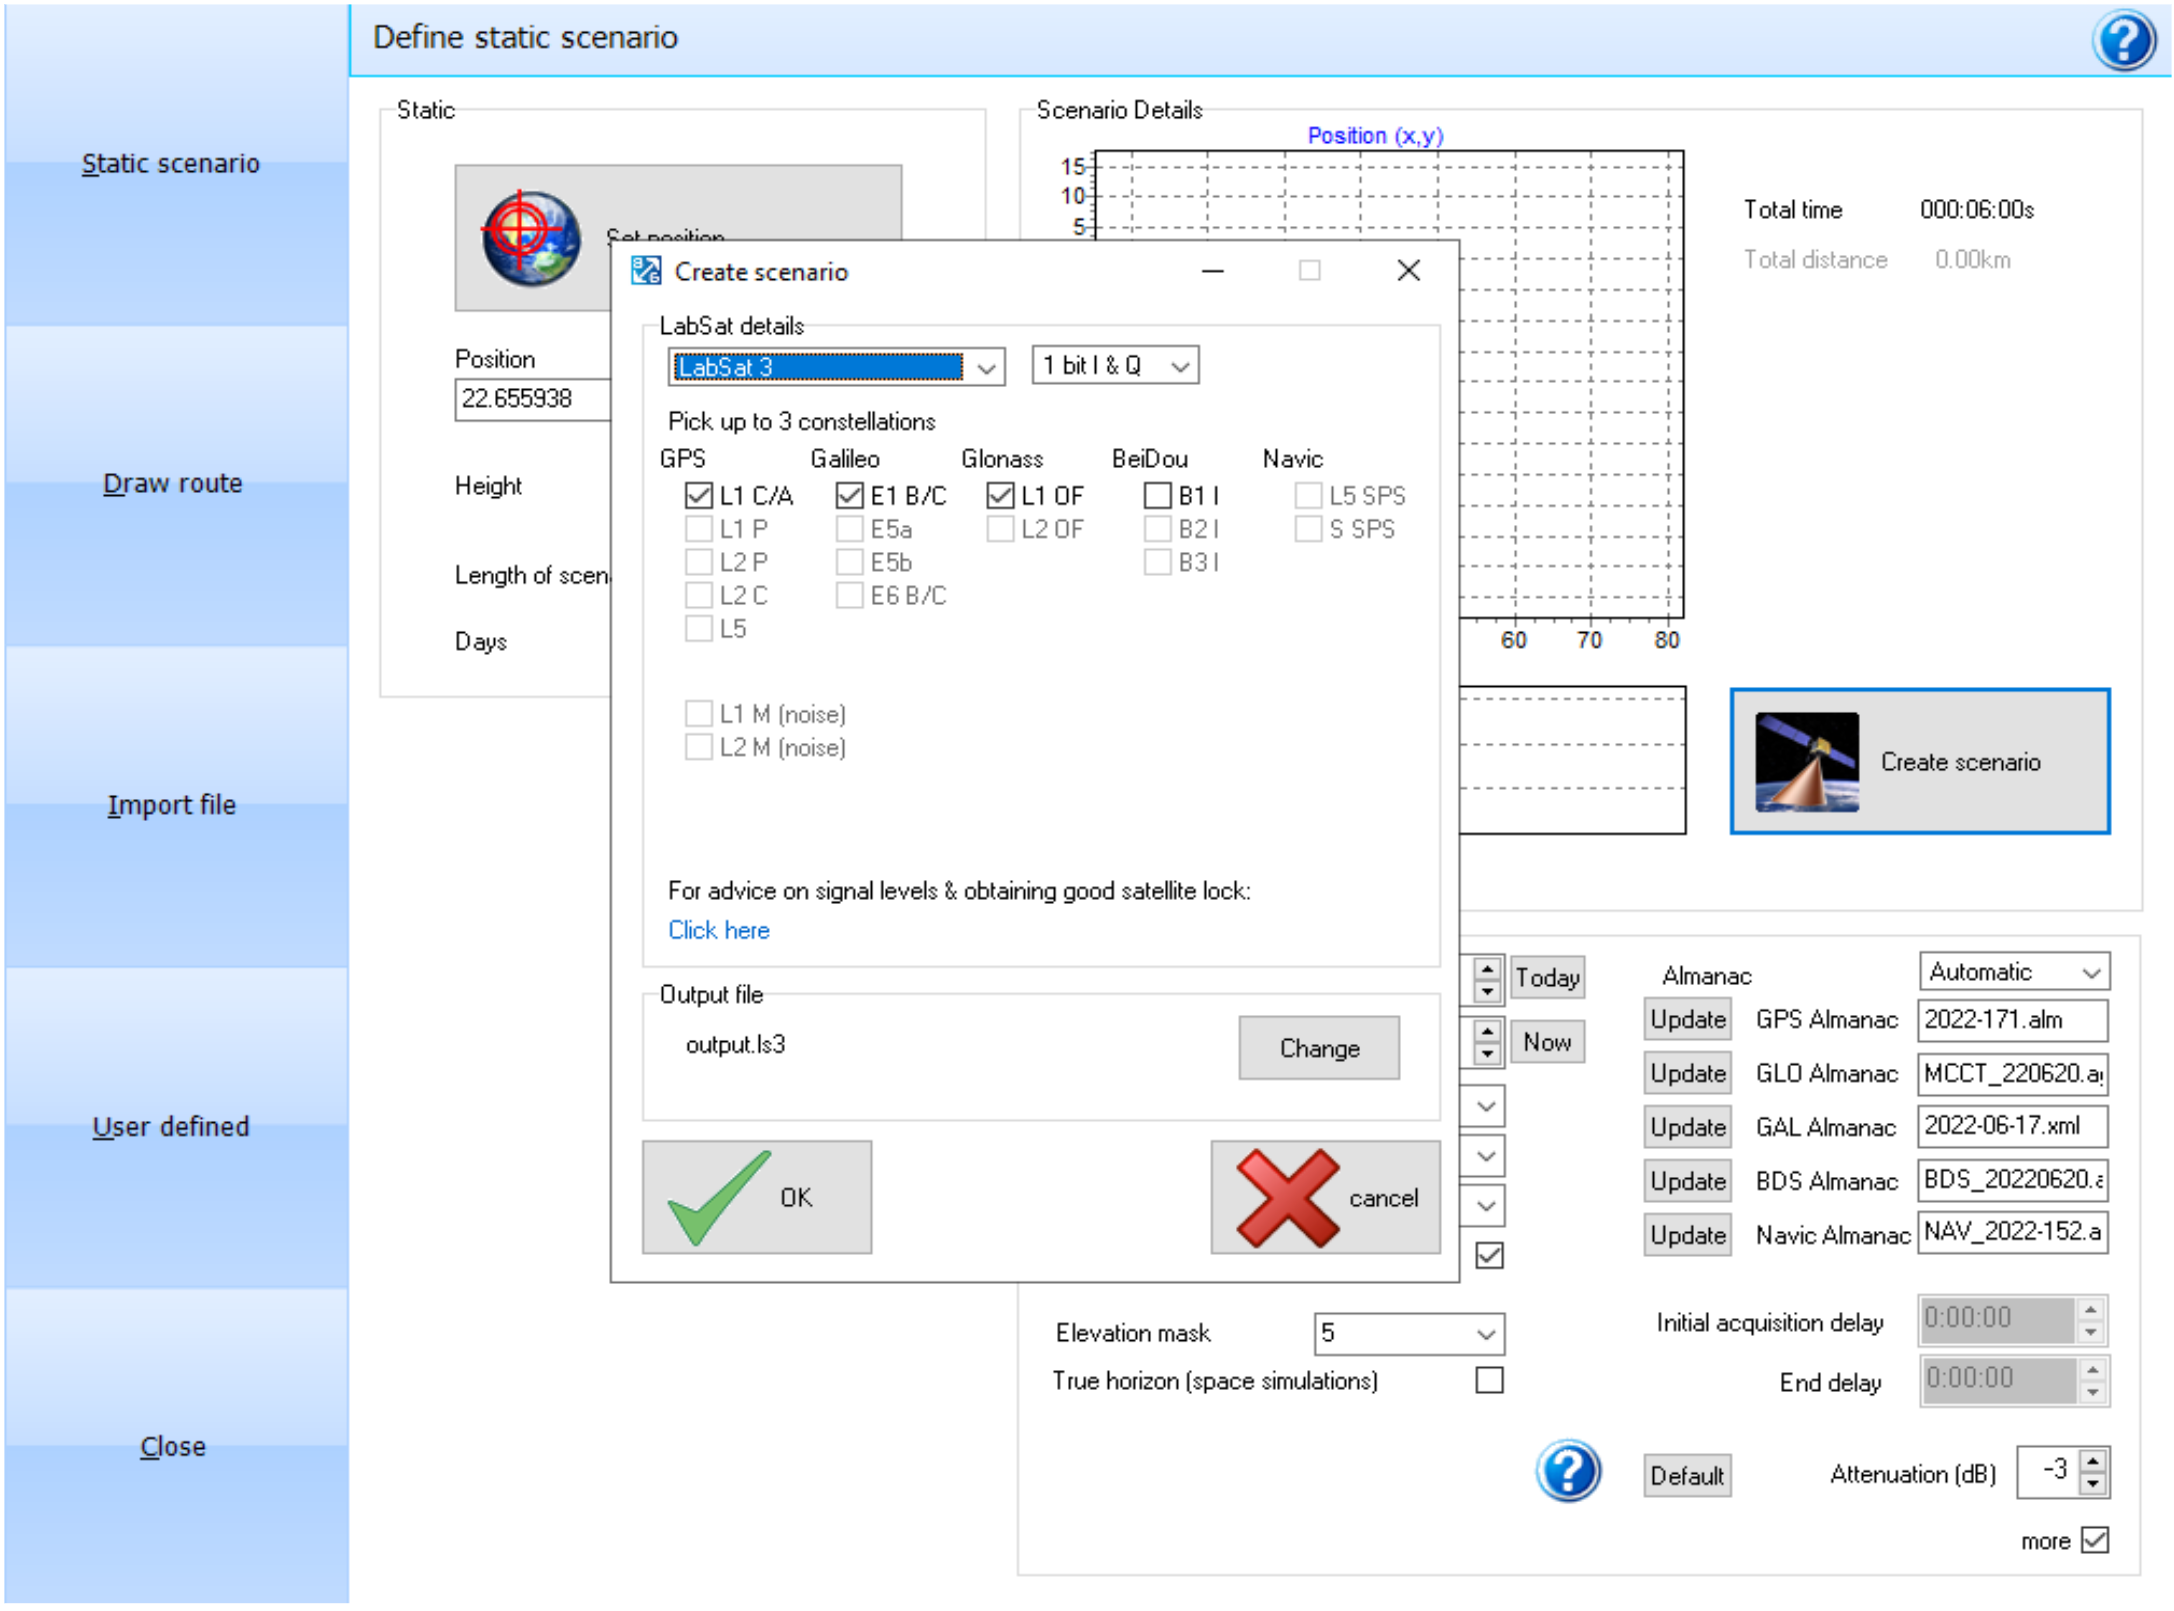Enable BeiDou B1 I checkbox

click(x=1157, y=495)
